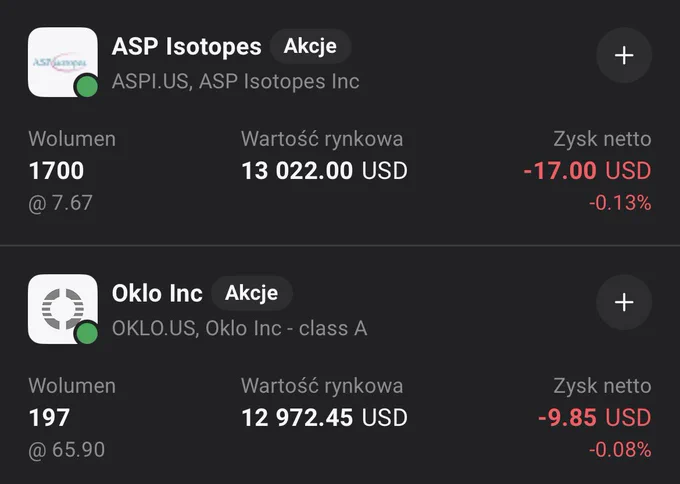Click the ASPI.US ticker subtitle
Screen dimensions: 680x484
235,82
